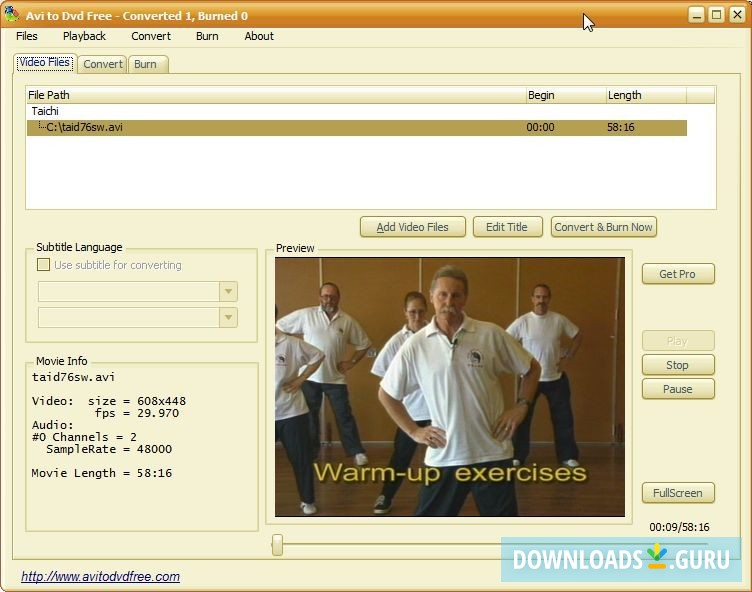The image size is (752, 592).
Task: Open preview in FullScreen
Action: 678,493
